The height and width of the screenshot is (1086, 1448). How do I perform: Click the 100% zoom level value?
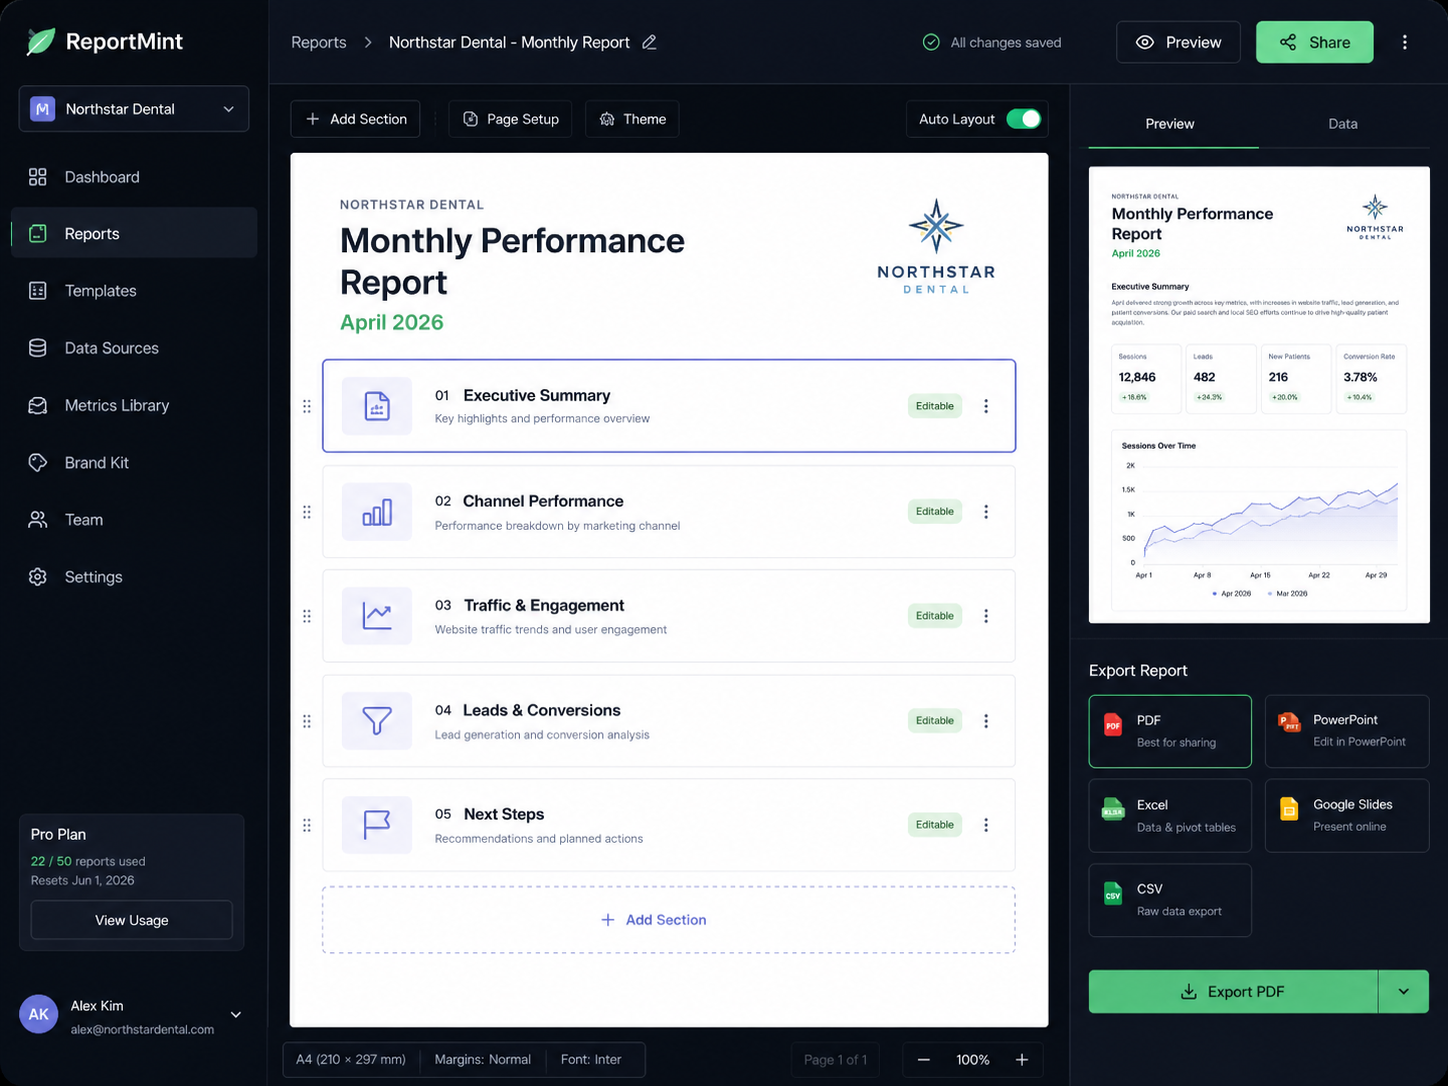(x=973, y=1060)
